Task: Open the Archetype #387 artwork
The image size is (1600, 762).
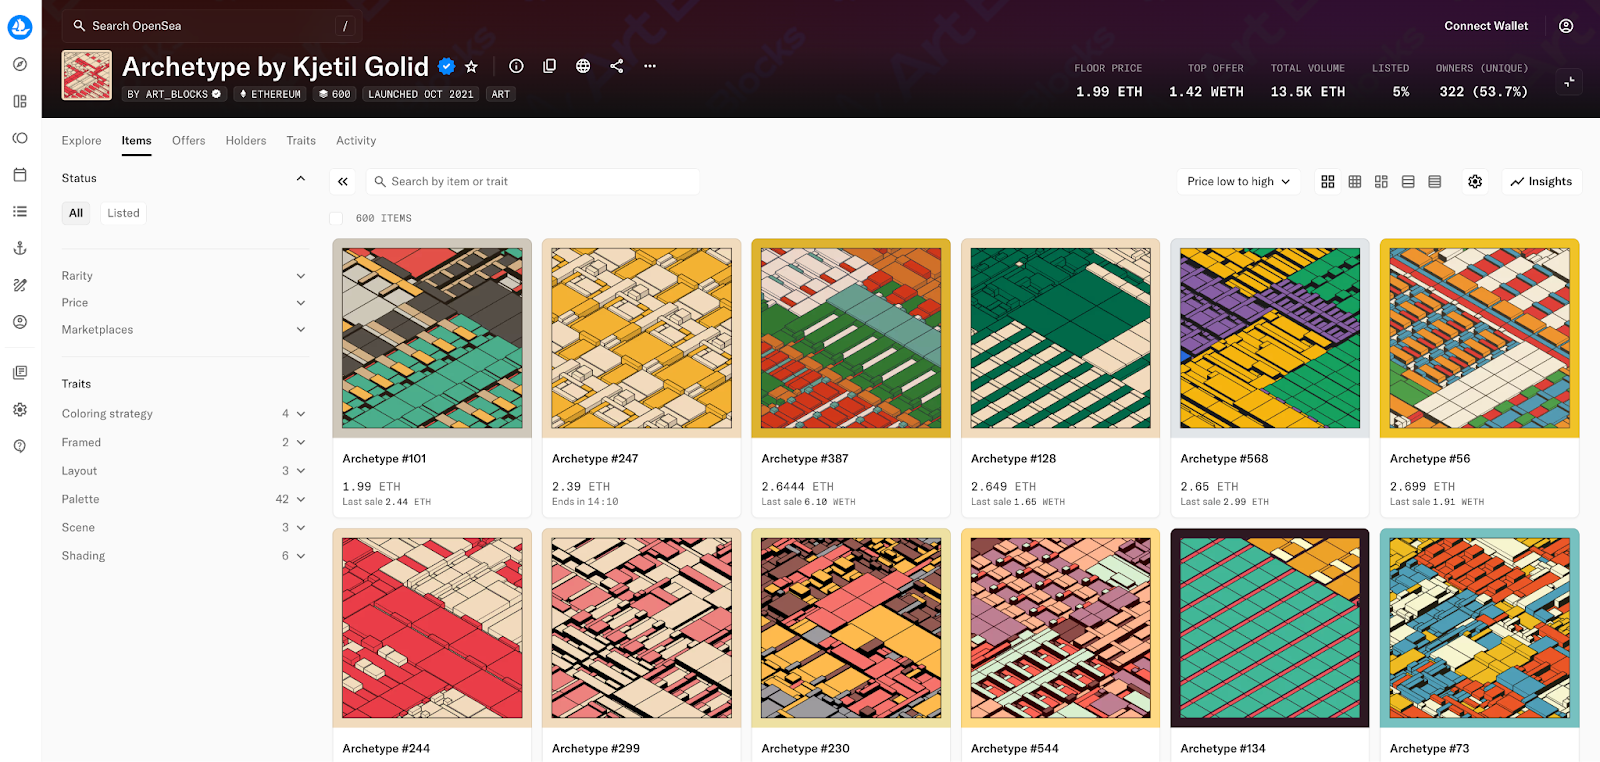Action: click(x=851, y=338)
